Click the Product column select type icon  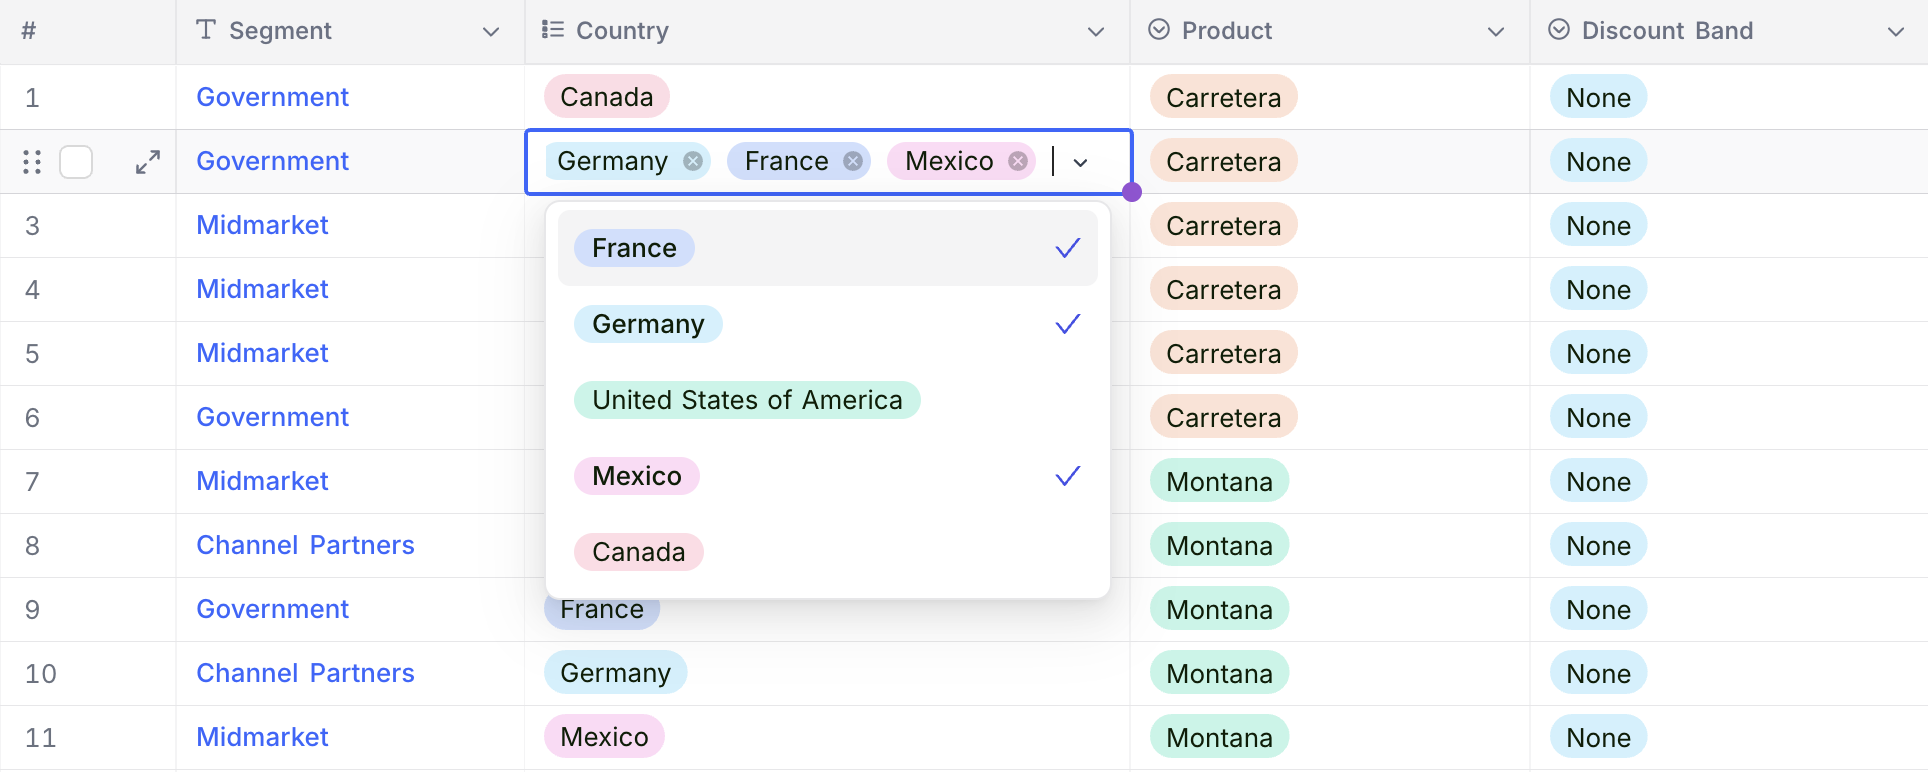1158,30
